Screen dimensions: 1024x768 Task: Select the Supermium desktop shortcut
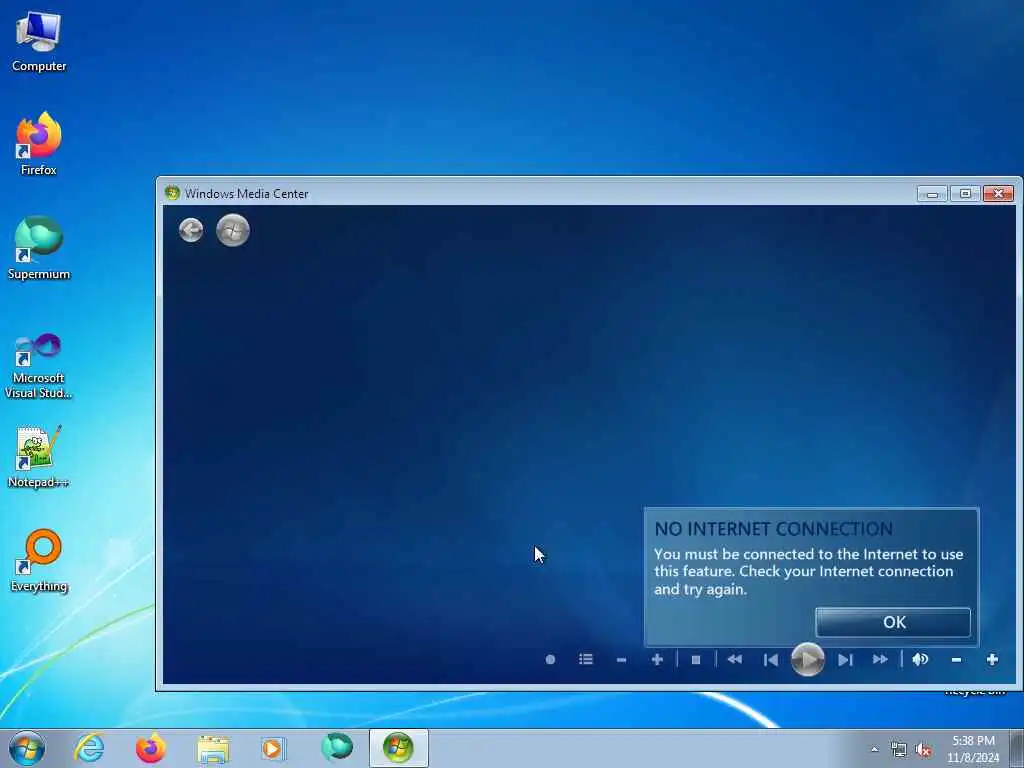[39, 248]
